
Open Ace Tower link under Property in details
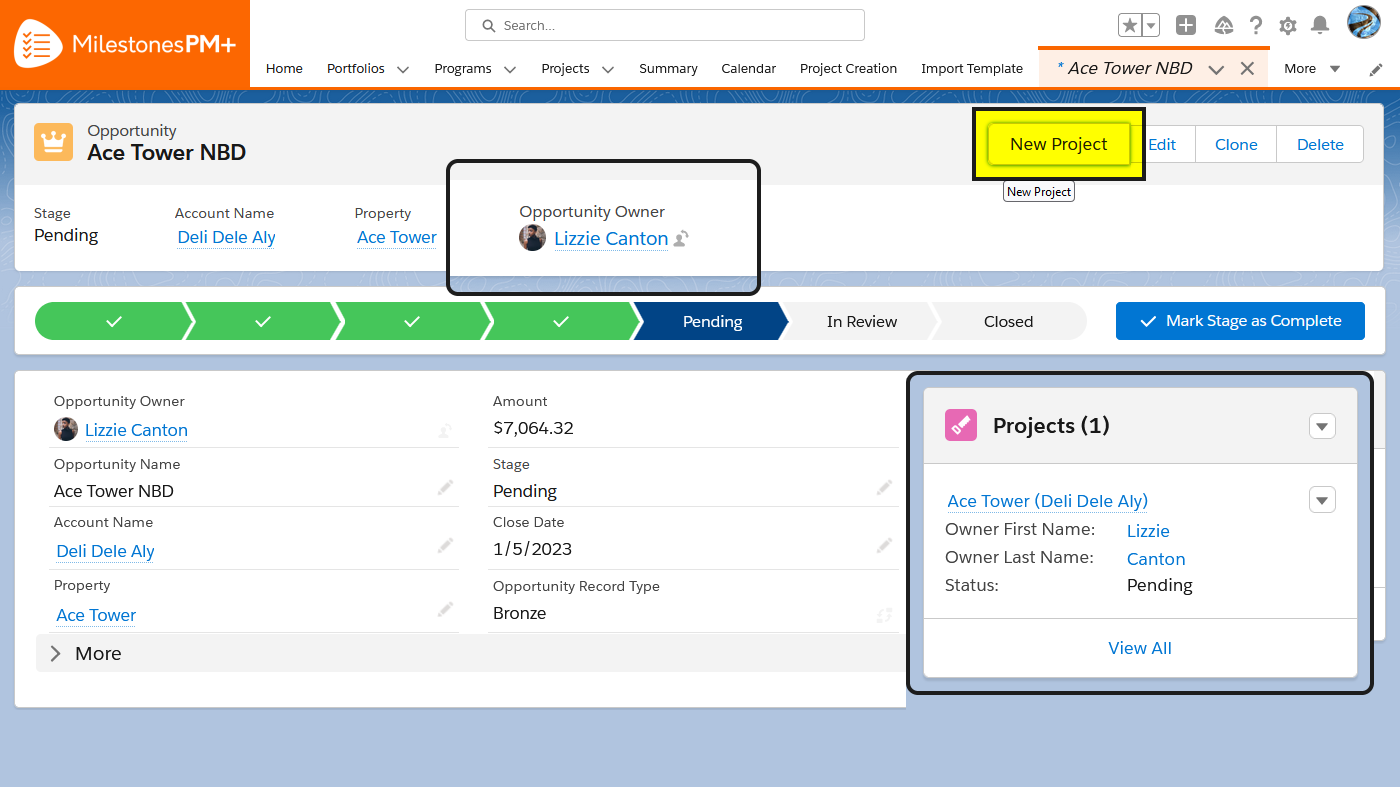coord(96,615)
